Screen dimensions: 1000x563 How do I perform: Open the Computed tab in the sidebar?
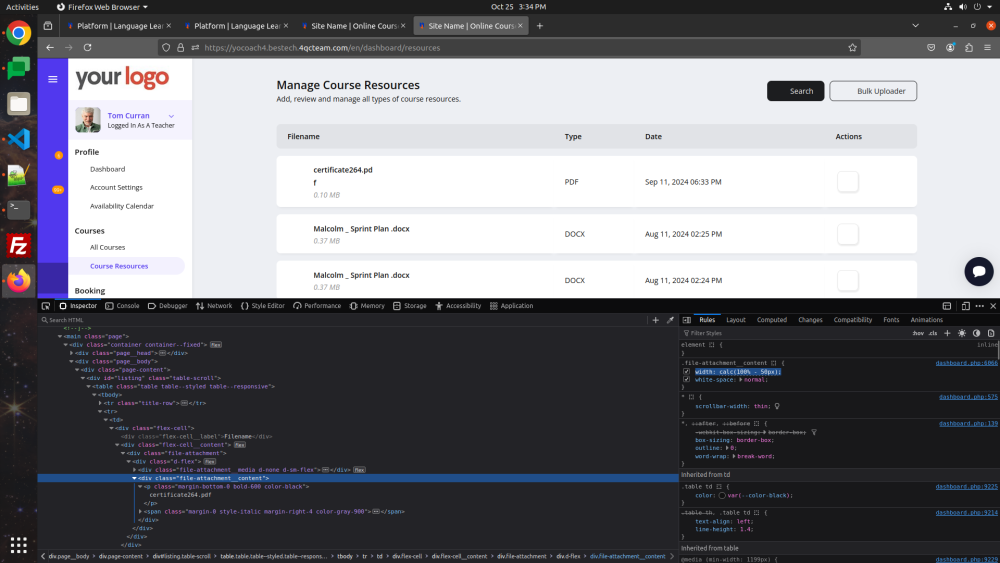coord(772,320)
